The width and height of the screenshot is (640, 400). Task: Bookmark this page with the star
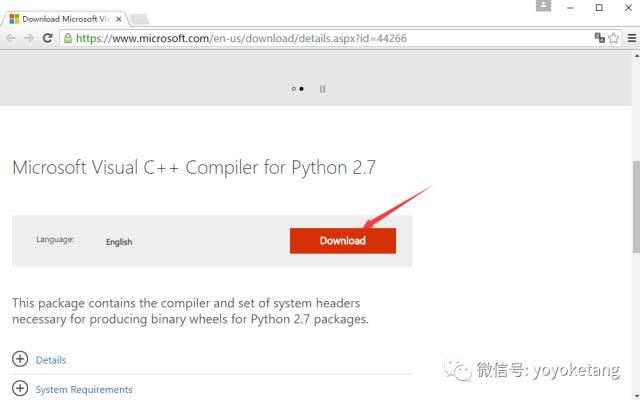click(x=613, y=38)
